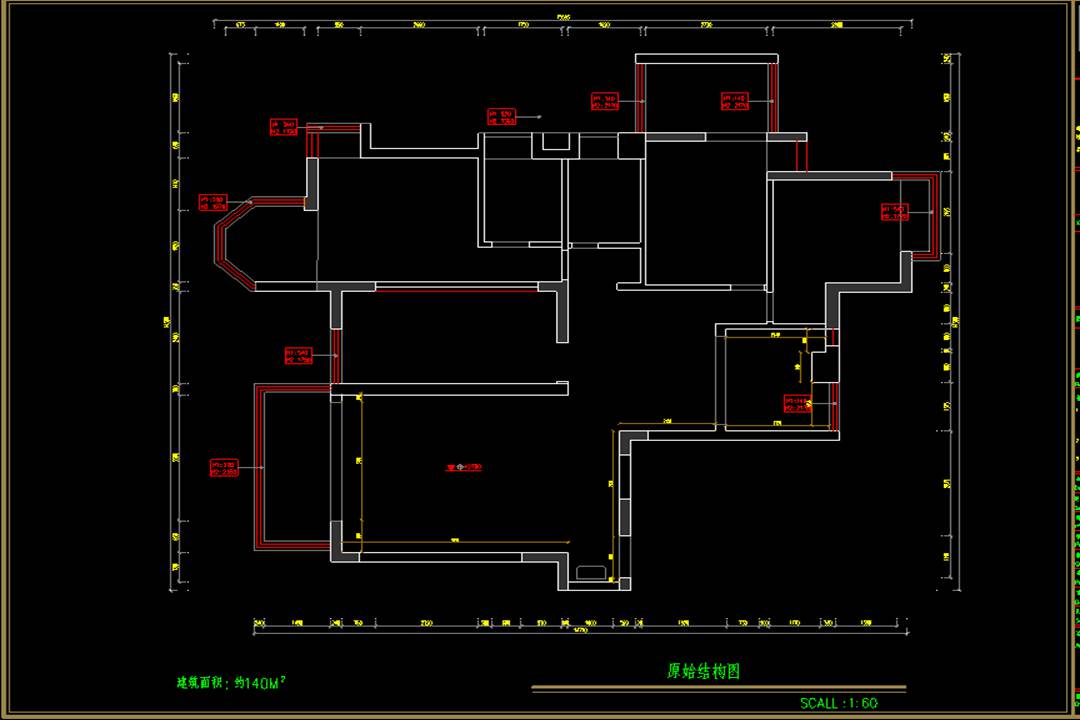1080x720 pixels.
Task: Select the left red tag of top balcony
Action: (x=604, y=101)
